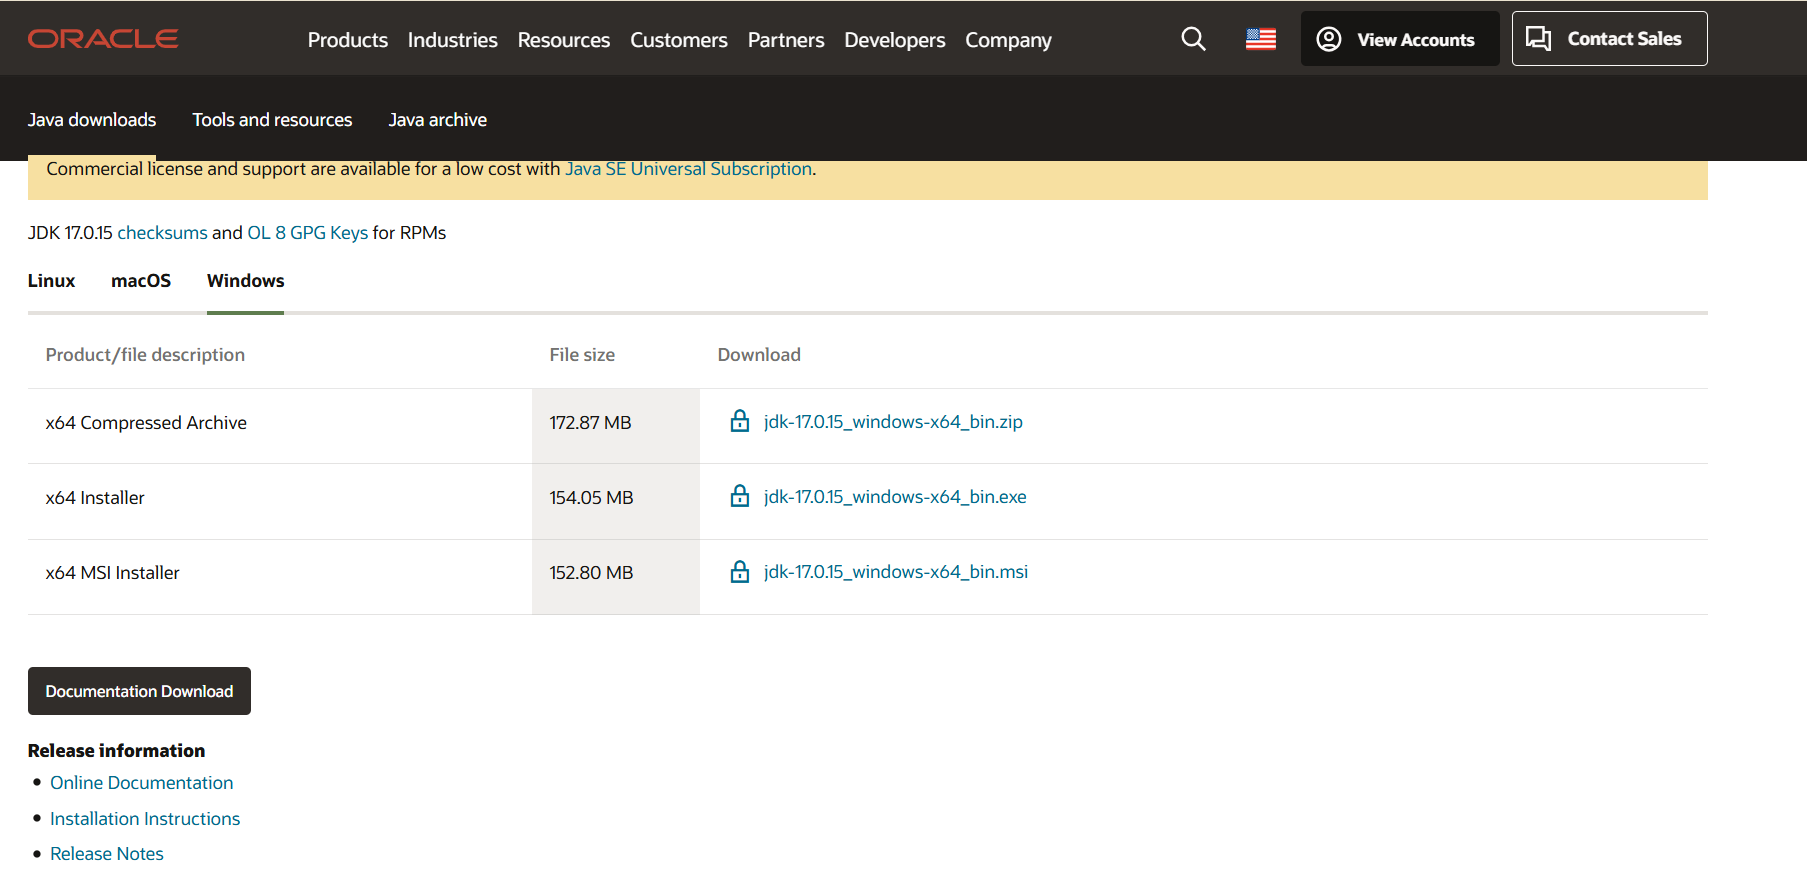Image resolution: width=1807 pixels, height=874 pixels.
Task: Open Java SE Universal Subscription link
Action: pos(688,169)
